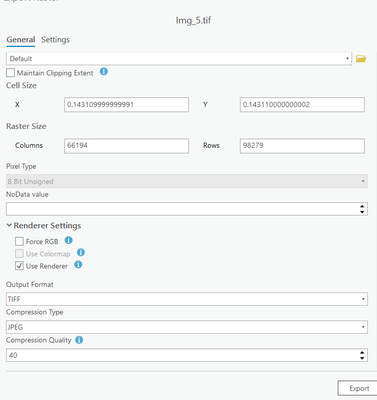Click info icon beside Use Colormap

point(81,253)
